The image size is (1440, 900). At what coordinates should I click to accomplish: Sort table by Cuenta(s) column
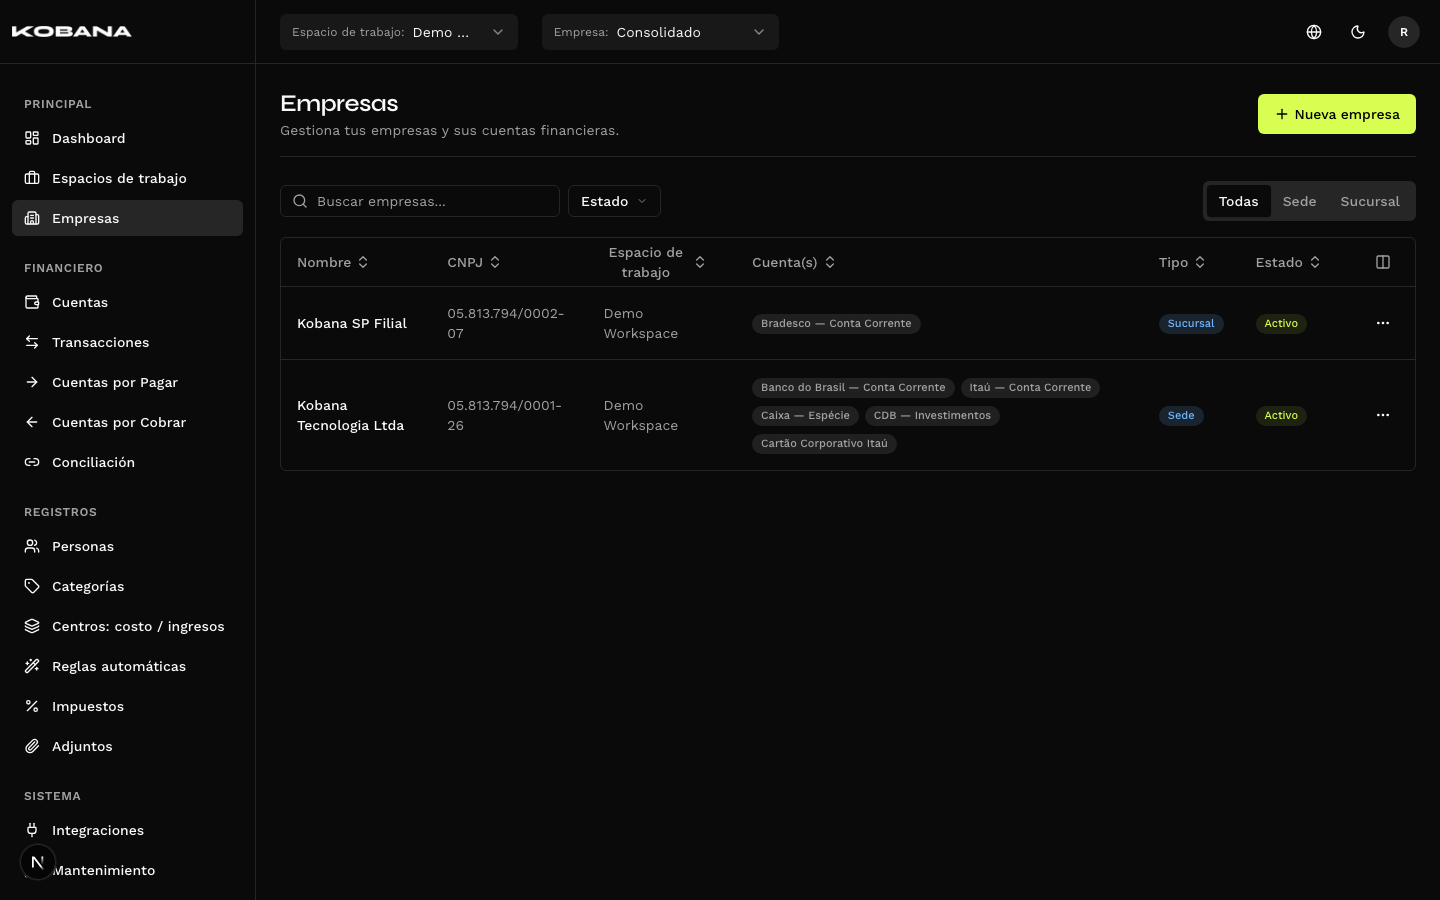[794, 262]
